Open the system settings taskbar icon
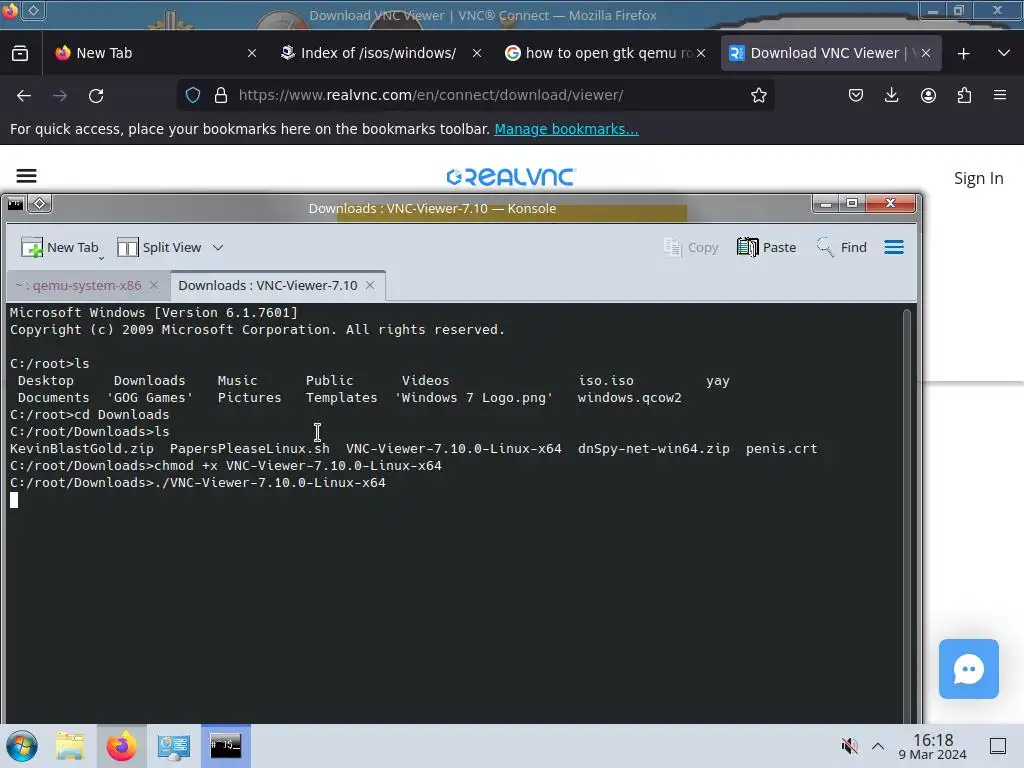The width and height of the screenshot is (1024, 768). coord(174,746)
